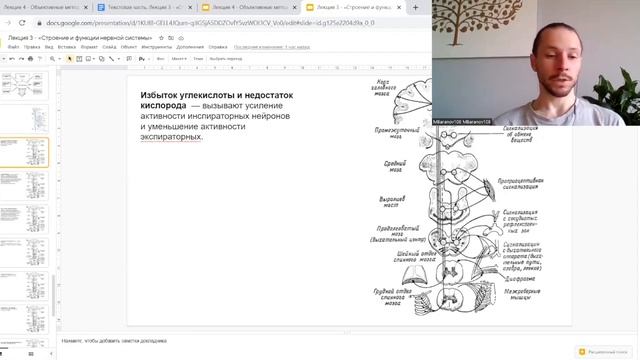The image size is (640, 360).
Task: Open the Справка menu
Action: pyautogui.click(x=218, y=47)
